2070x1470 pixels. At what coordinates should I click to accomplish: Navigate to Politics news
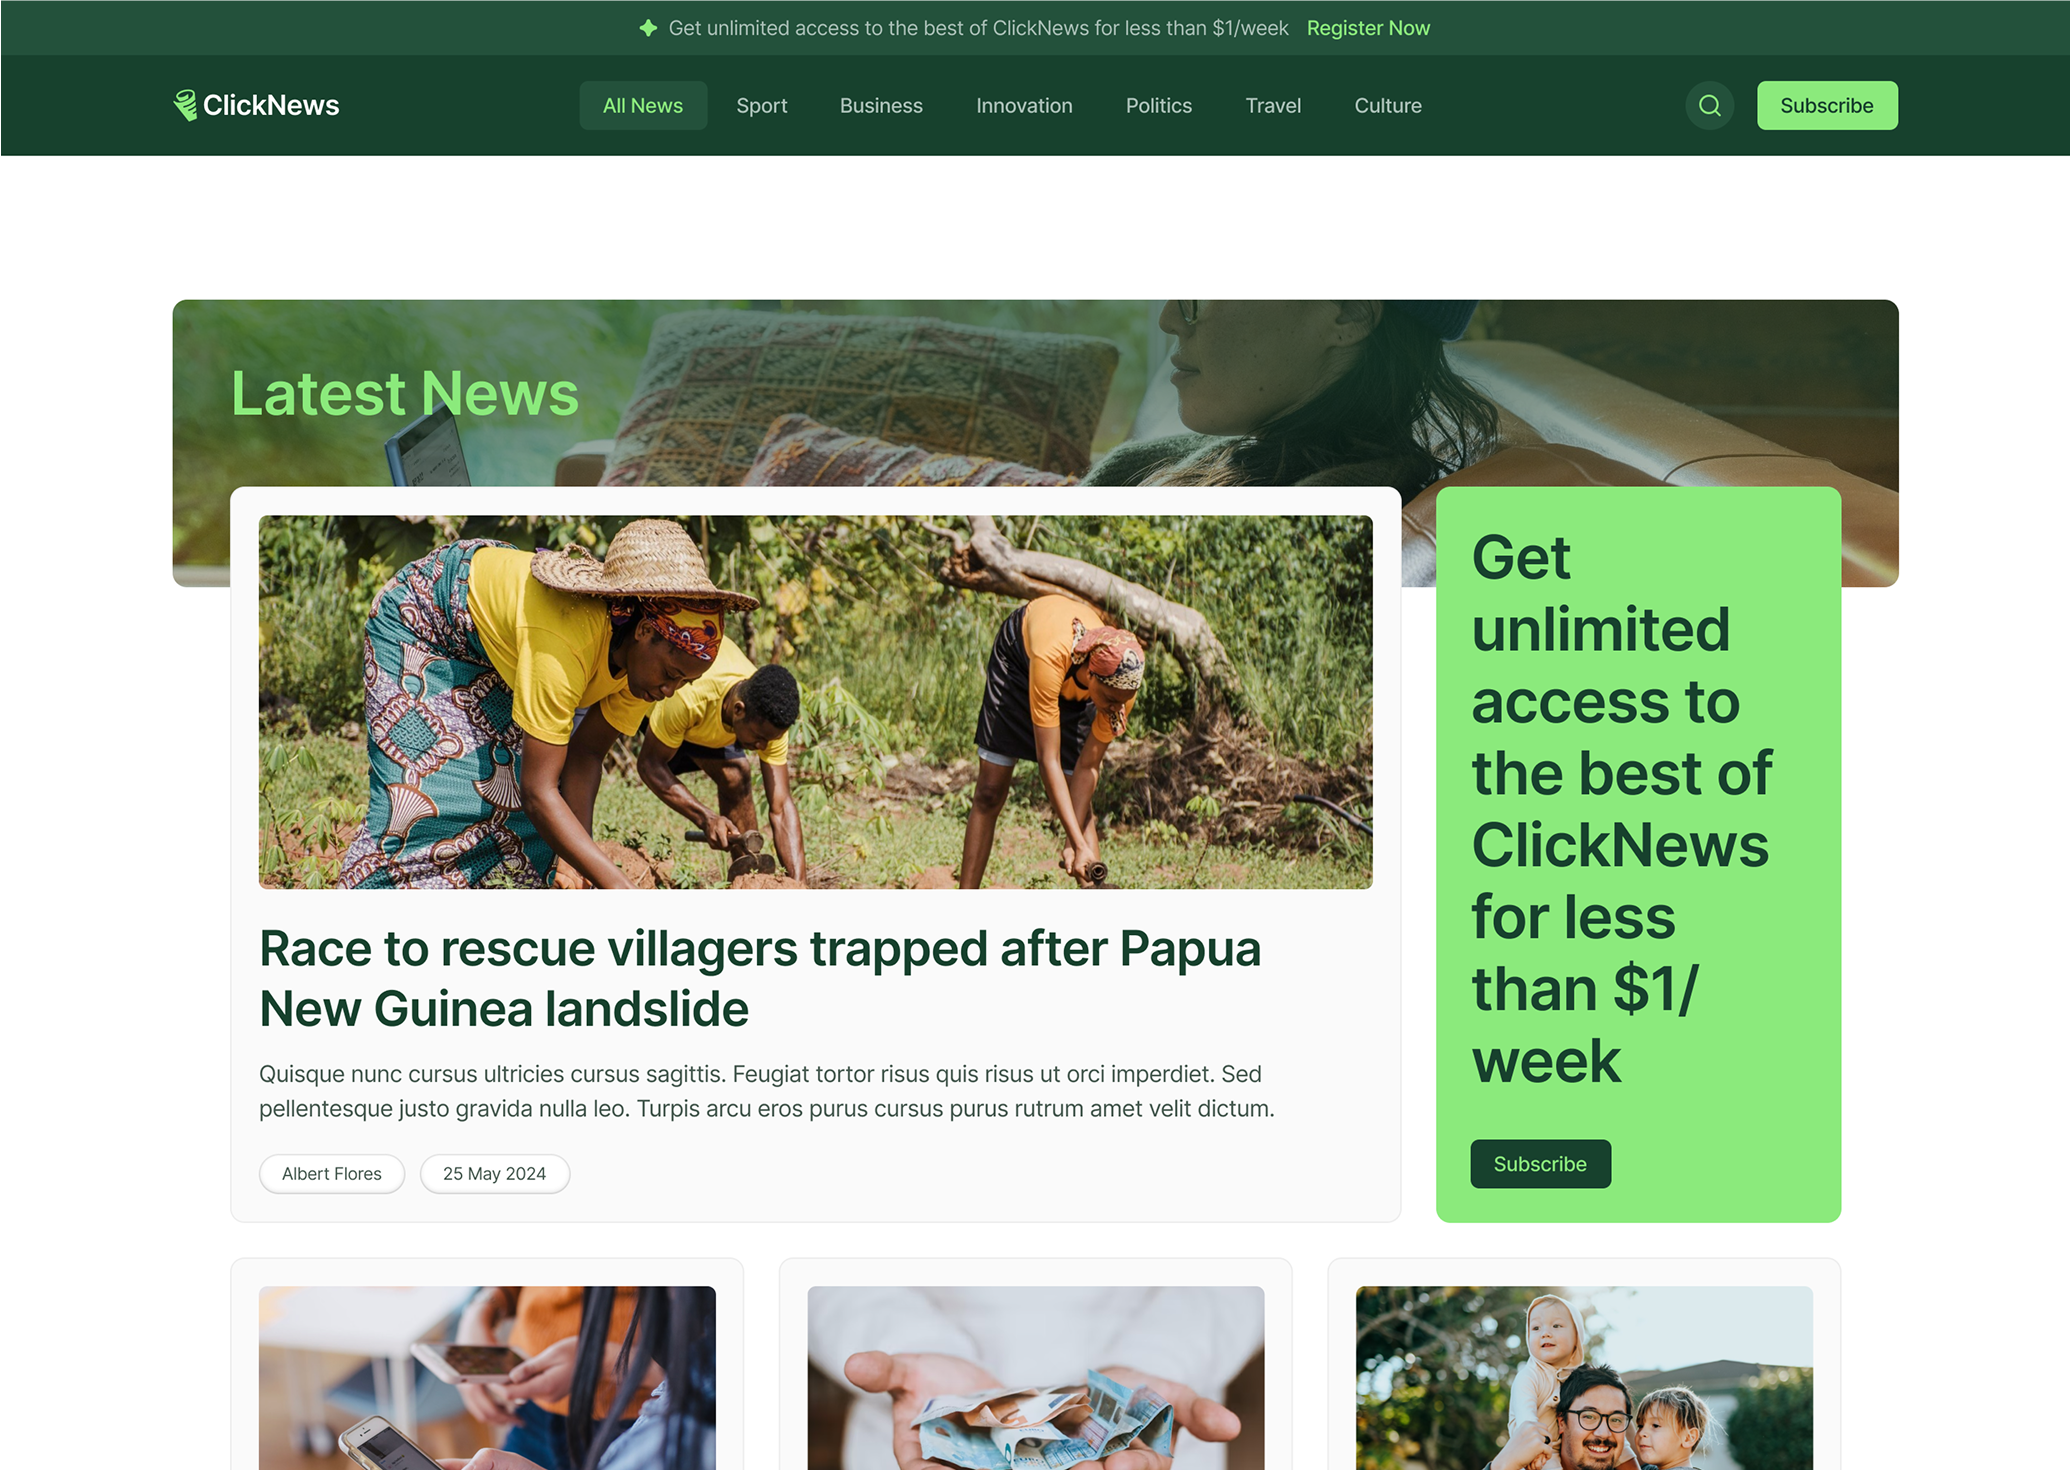(x=1158, y=105)
